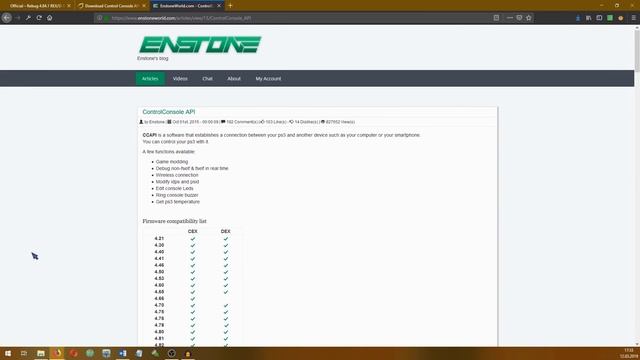Viewport: 640px width, 360px height.
Task: Click the 'Ring console buzzer' list item
Action: coord(177,195)
